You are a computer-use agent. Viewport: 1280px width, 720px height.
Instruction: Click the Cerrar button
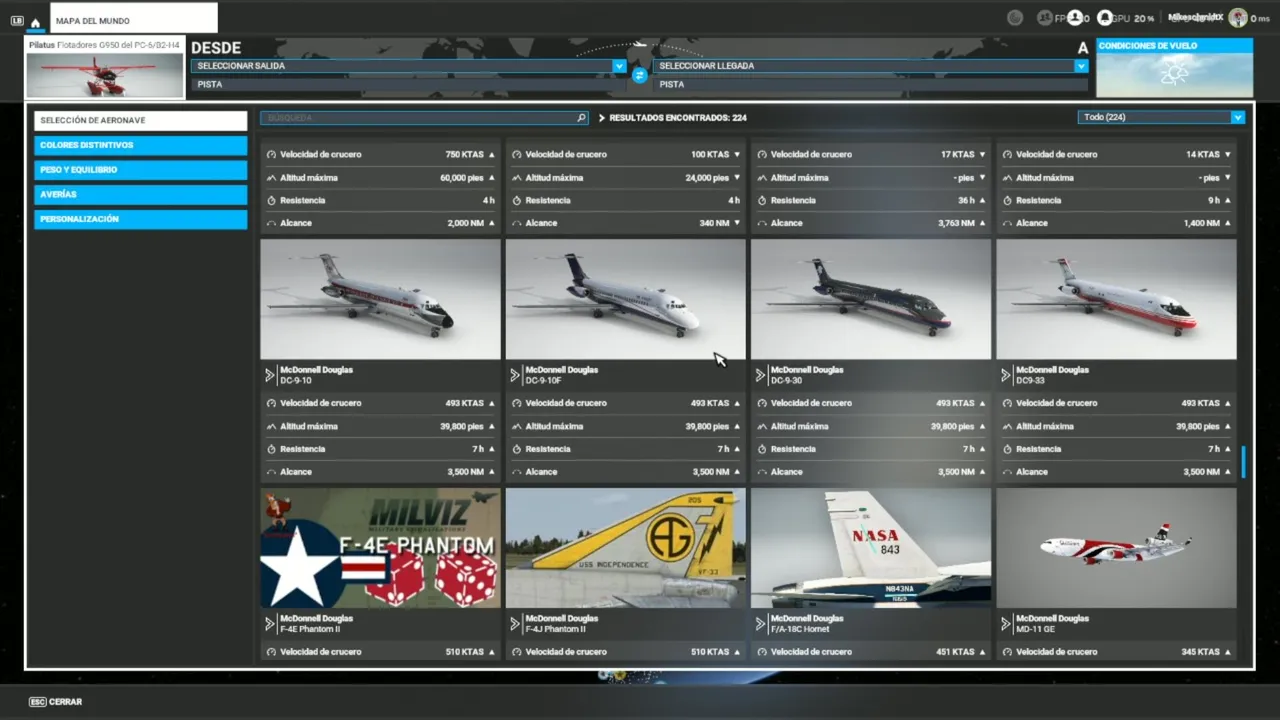coord(56,702)
